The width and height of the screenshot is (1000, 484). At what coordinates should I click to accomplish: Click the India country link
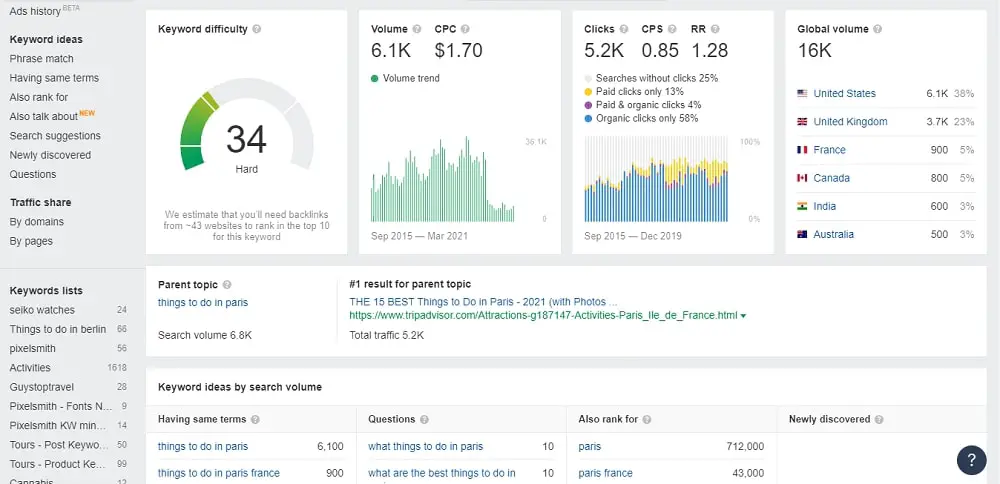click(x=825, y=206)
